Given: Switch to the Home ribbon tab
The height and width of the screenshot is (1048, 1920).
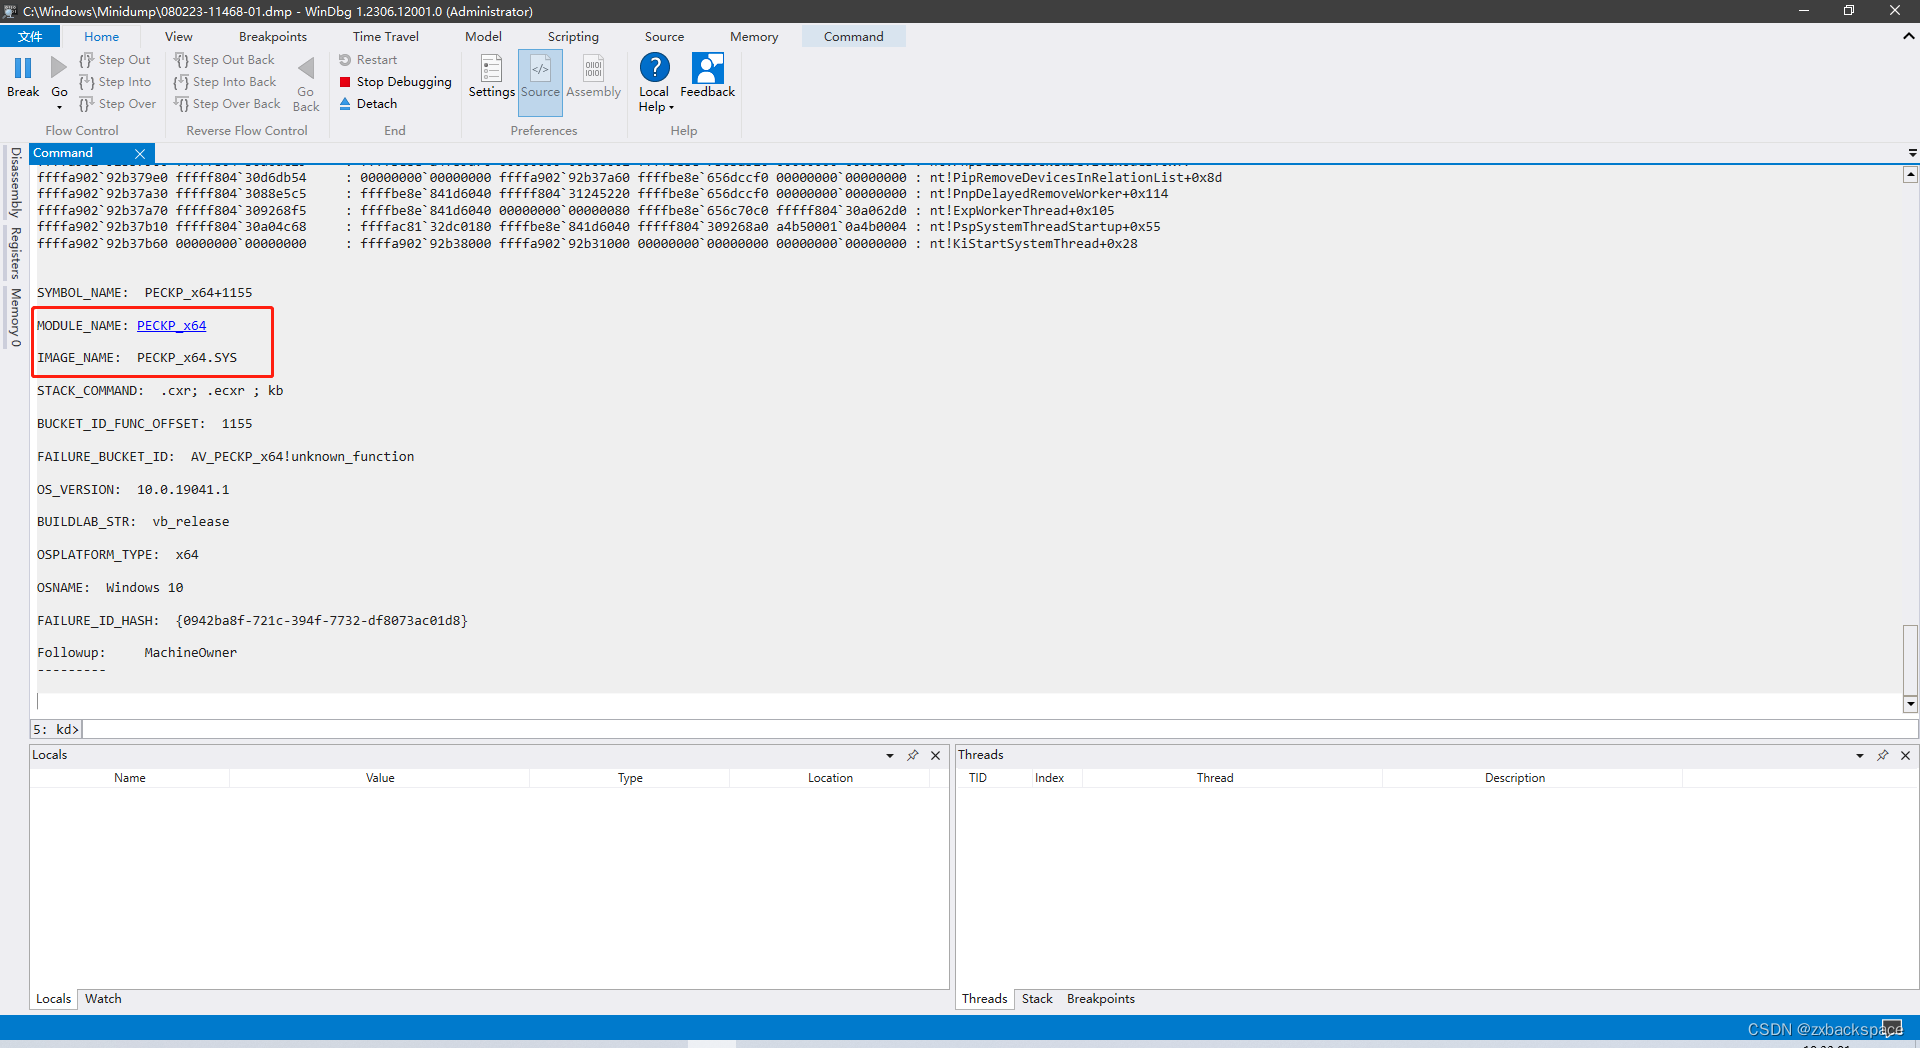Looking at the screenshot, I should coord(101,36).
